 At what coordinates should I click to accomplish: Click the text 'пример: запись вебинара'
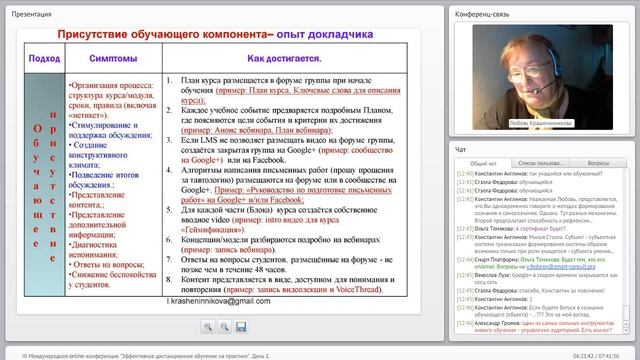point(227,250)
